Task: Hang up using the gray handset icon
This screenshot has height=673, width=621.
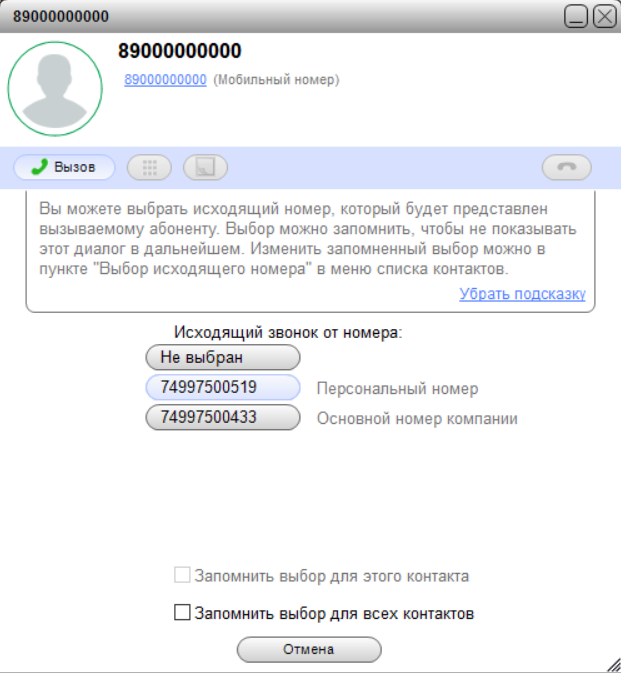Action: tap(566, 167)
